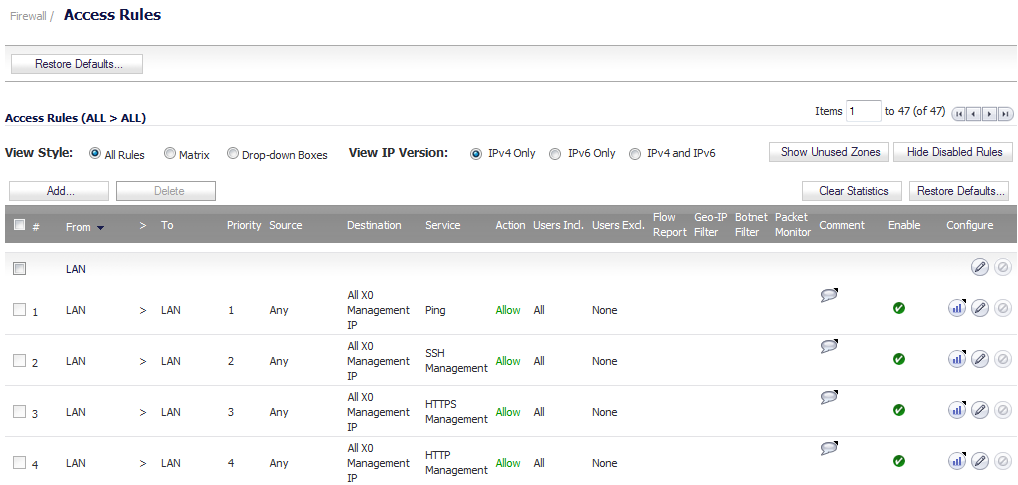Click the Items start number field

[863, 112]
